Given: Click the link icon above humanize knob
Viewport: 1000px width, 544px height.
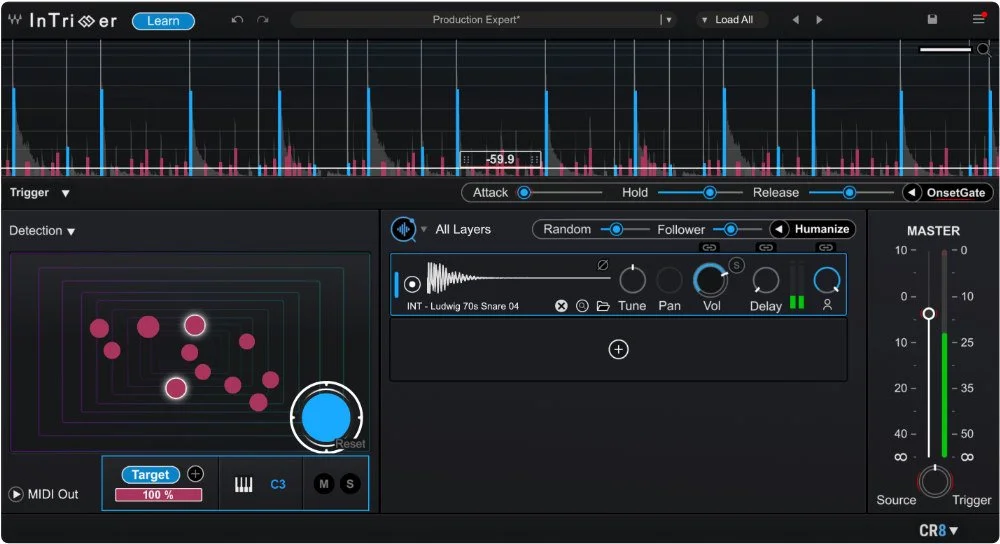Looking at the screenshot, I should click(x=826, y=247).
